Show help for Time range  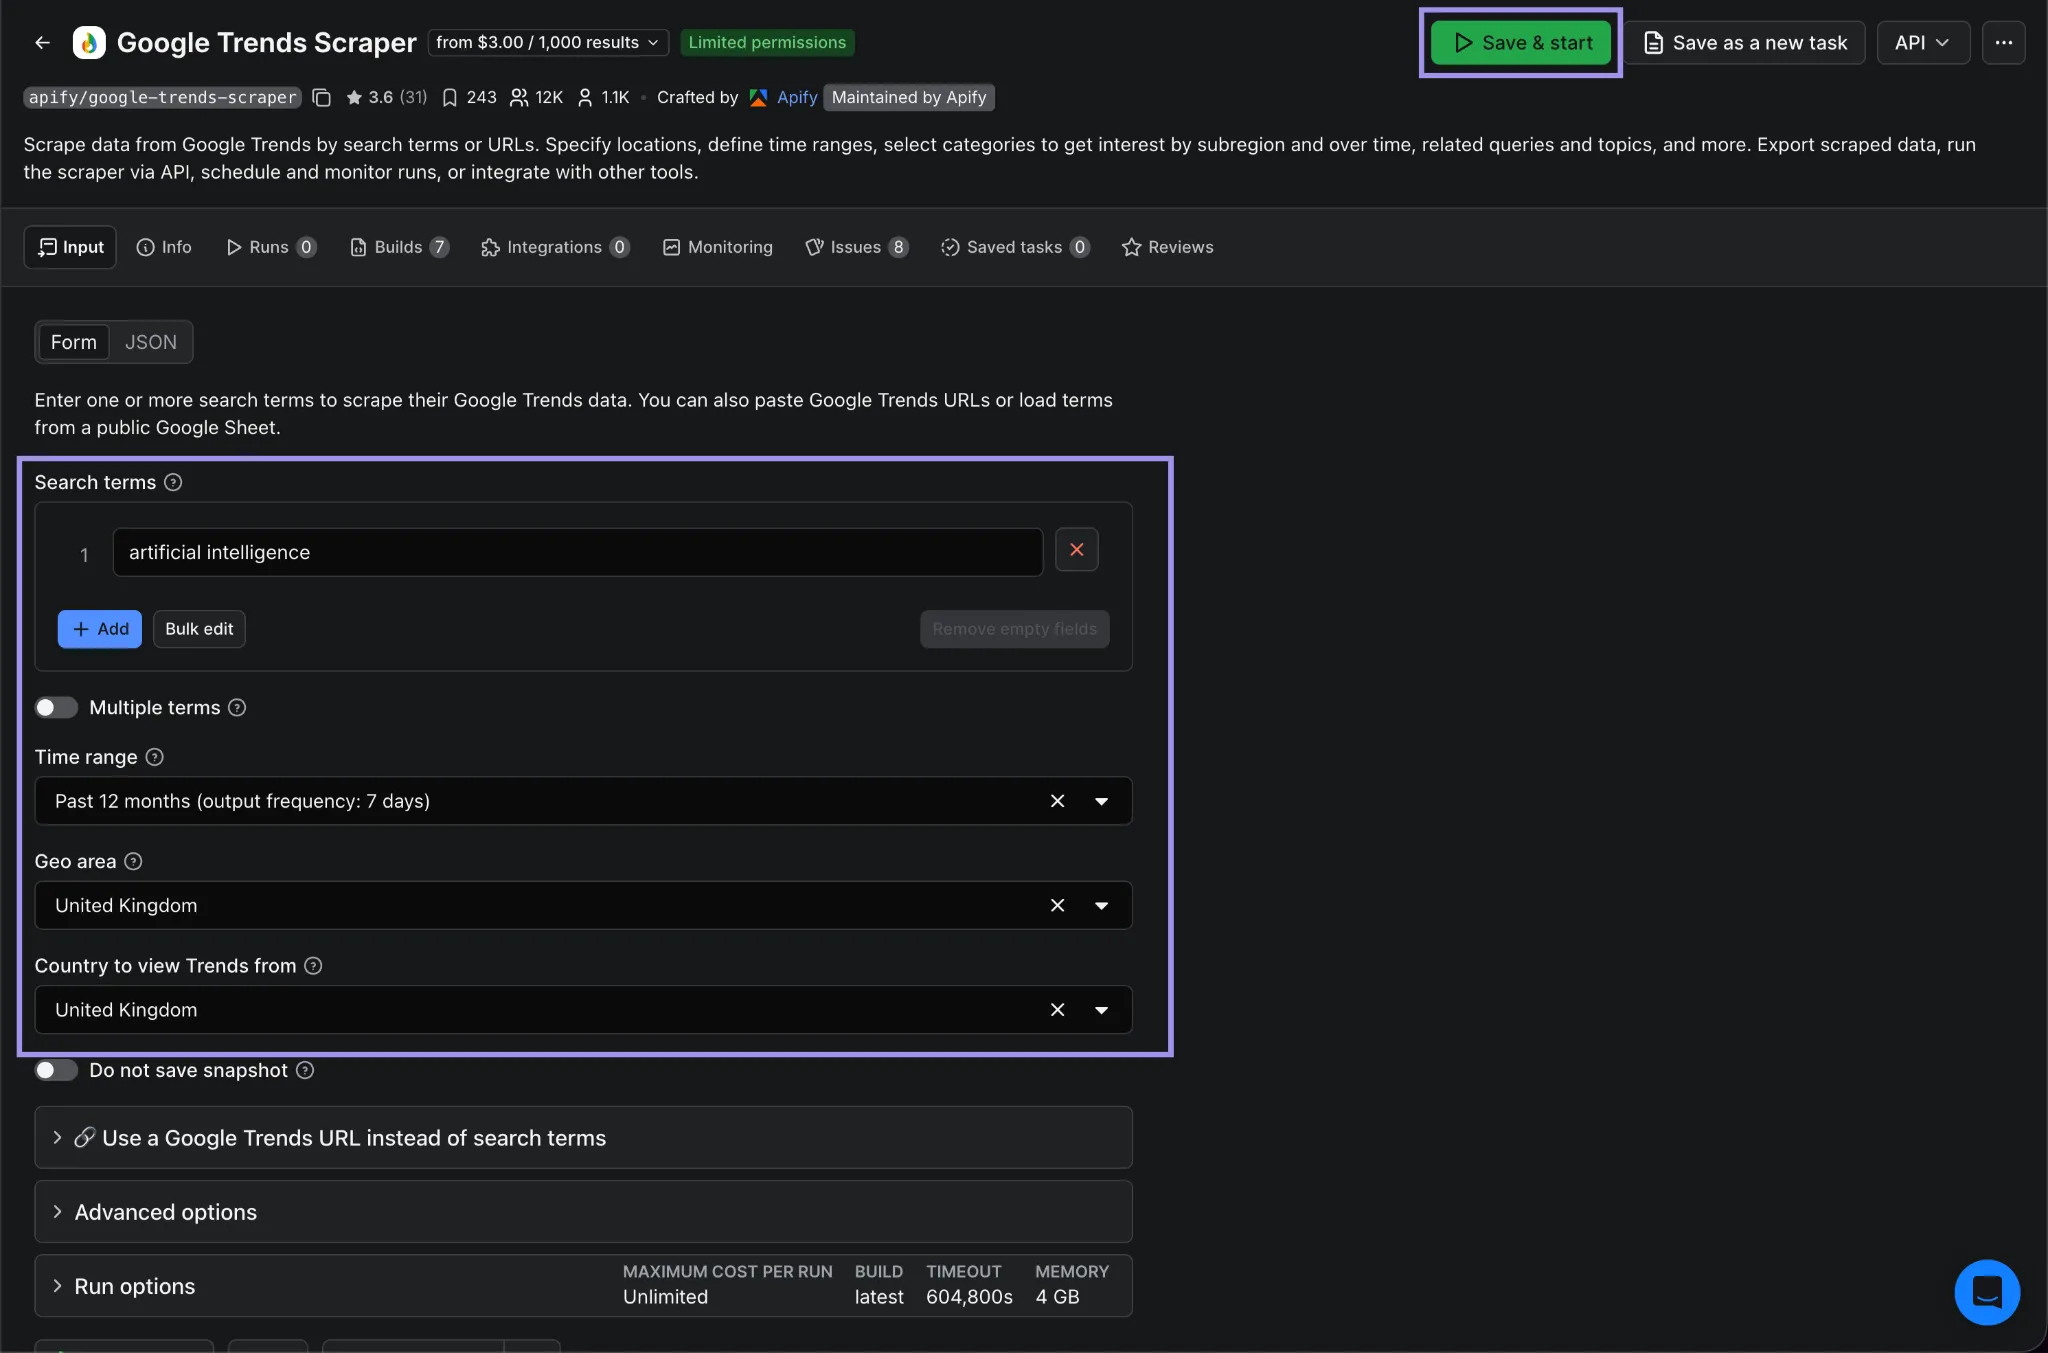click(x=154, y=757)
